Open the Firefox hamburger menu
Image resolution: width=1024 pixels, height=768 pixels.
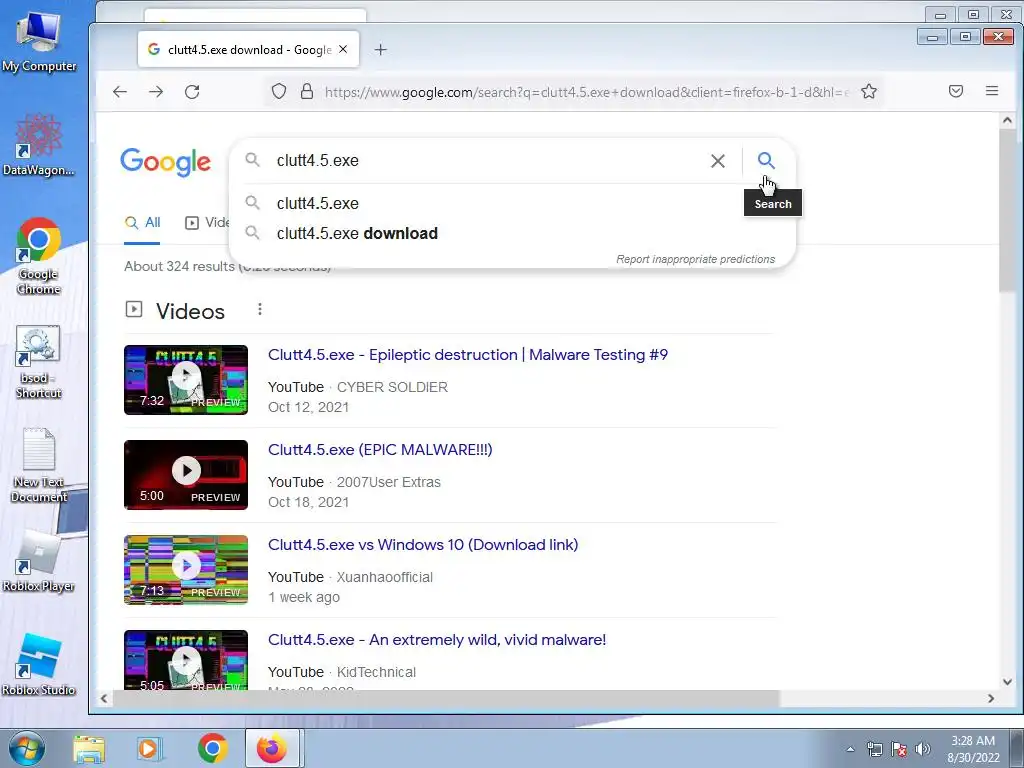pyautogui.click(x=992, y=91)
